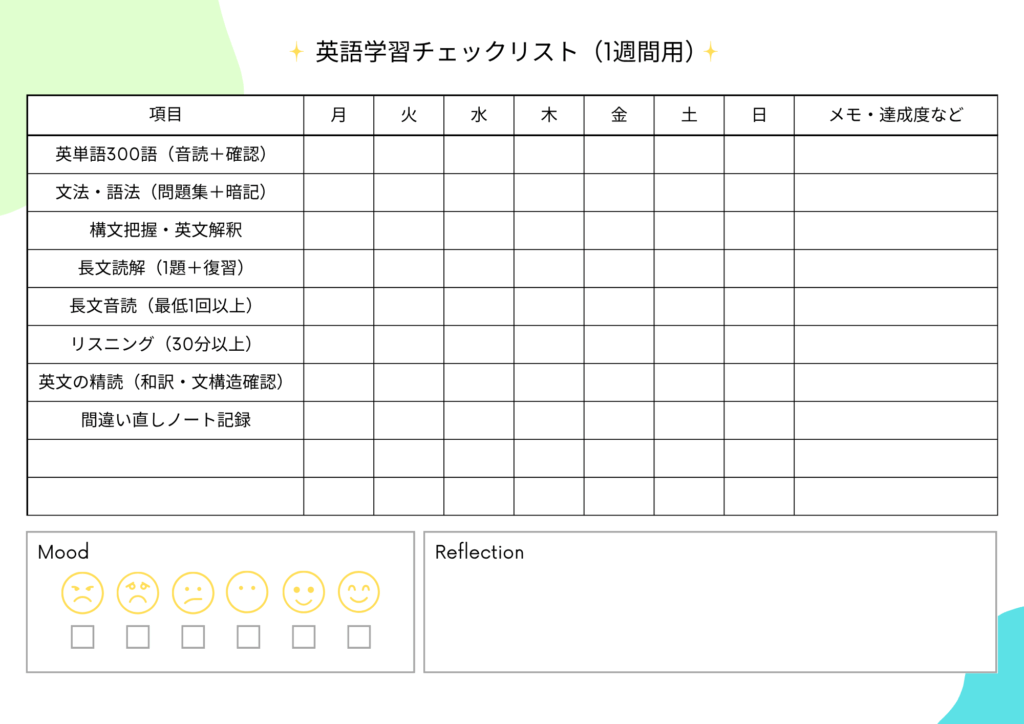Check the box under the crying face
The width and height of the screenshot is (1024, 724).
138,637
